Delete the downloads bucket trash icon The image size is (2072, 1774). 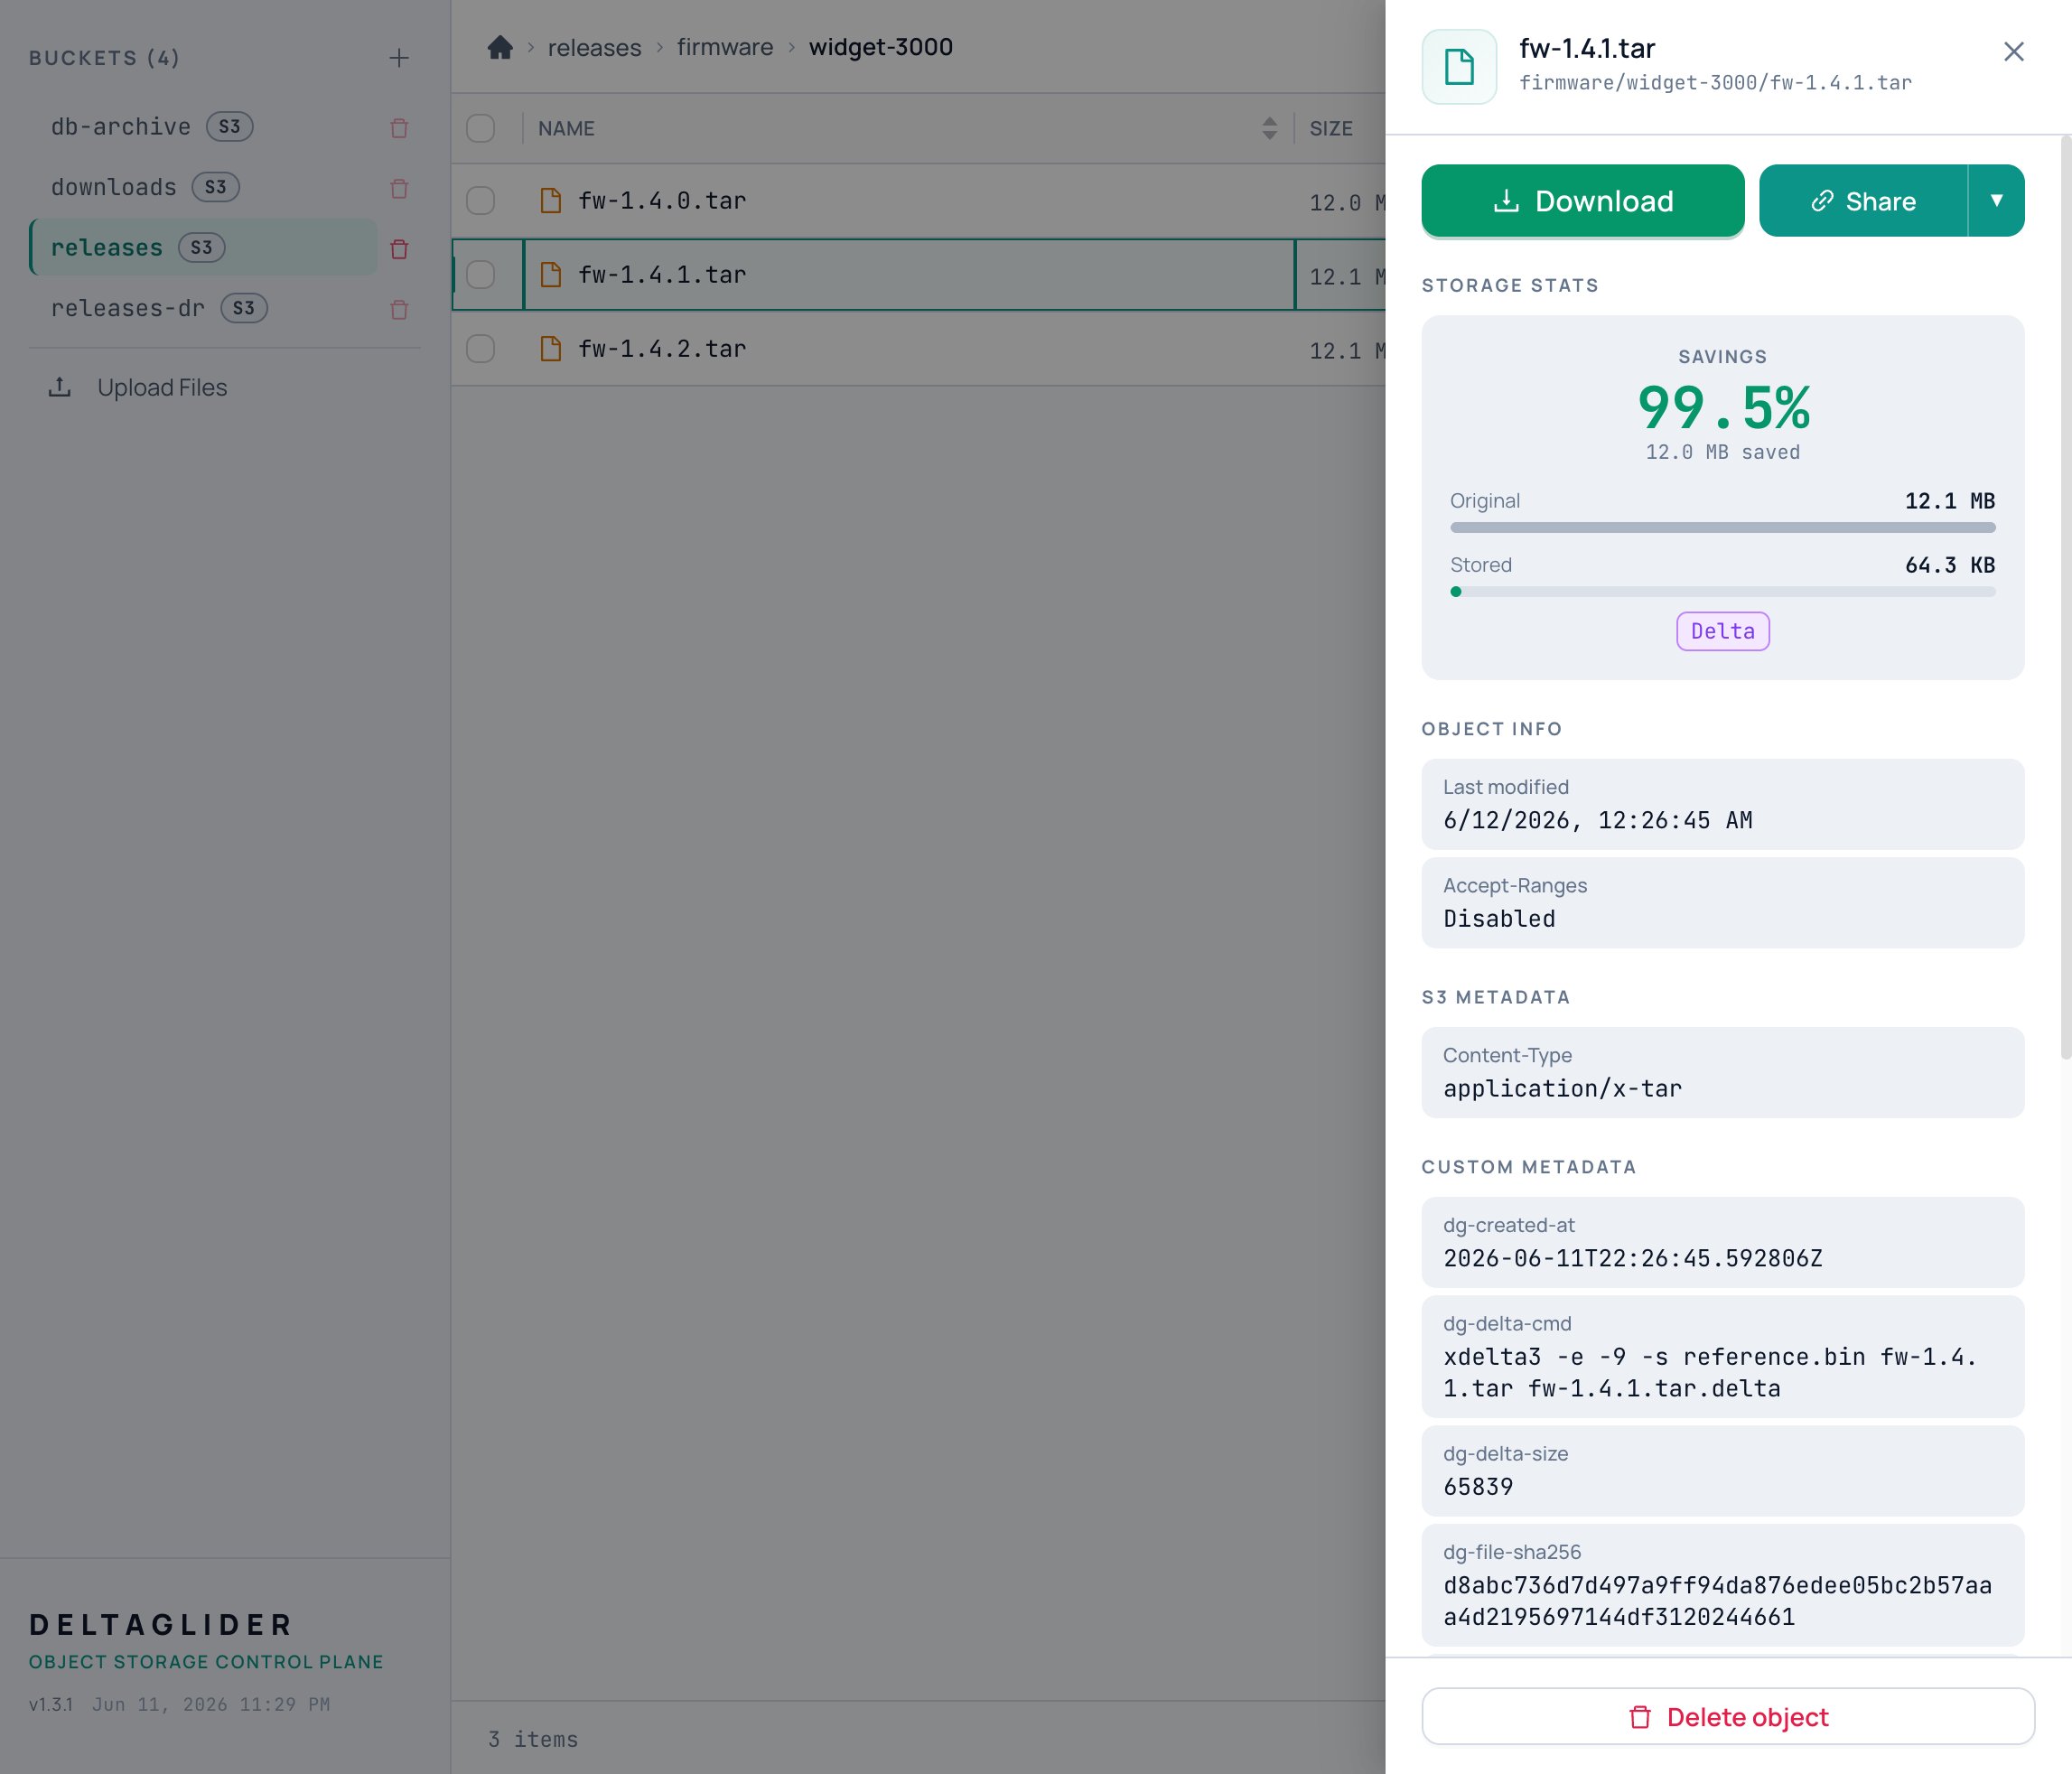coord(399,188)
